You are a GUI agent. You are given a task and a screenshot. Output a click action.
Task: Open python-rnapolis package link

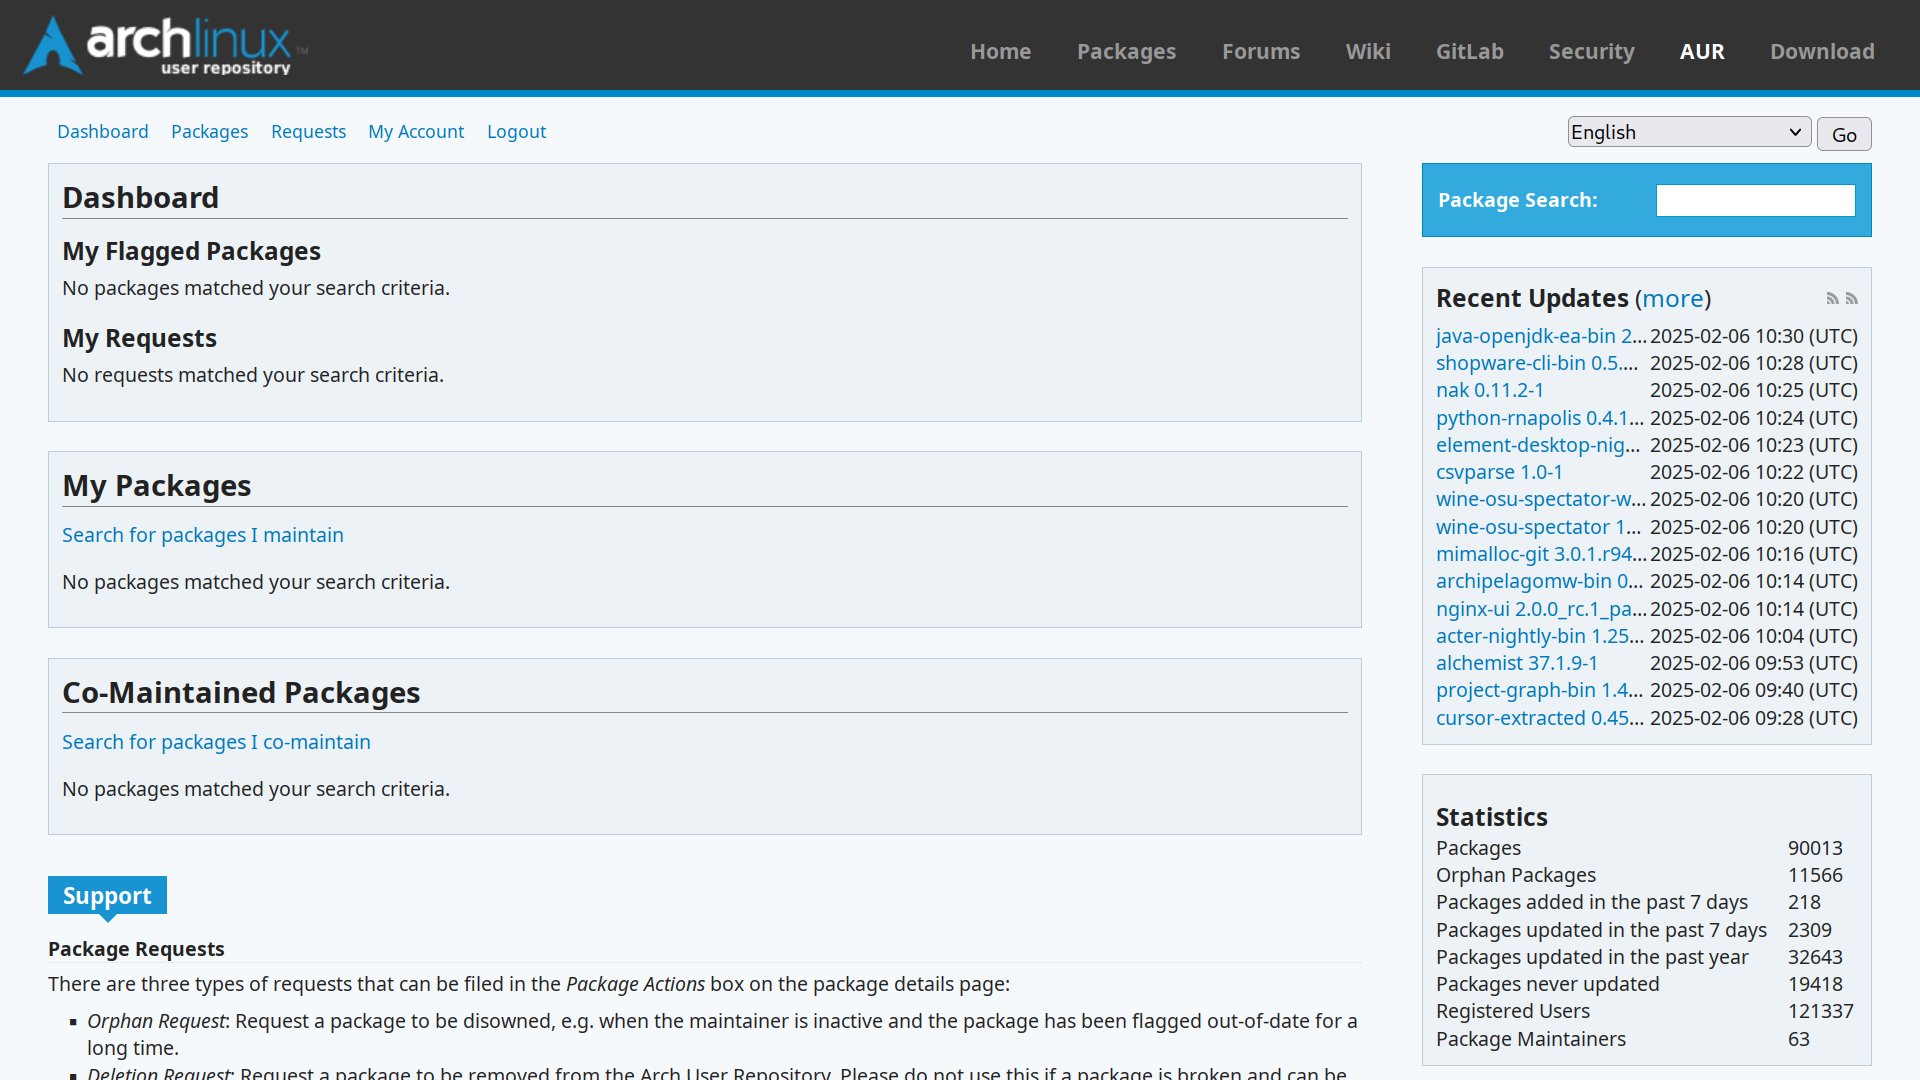point(1539,418)
